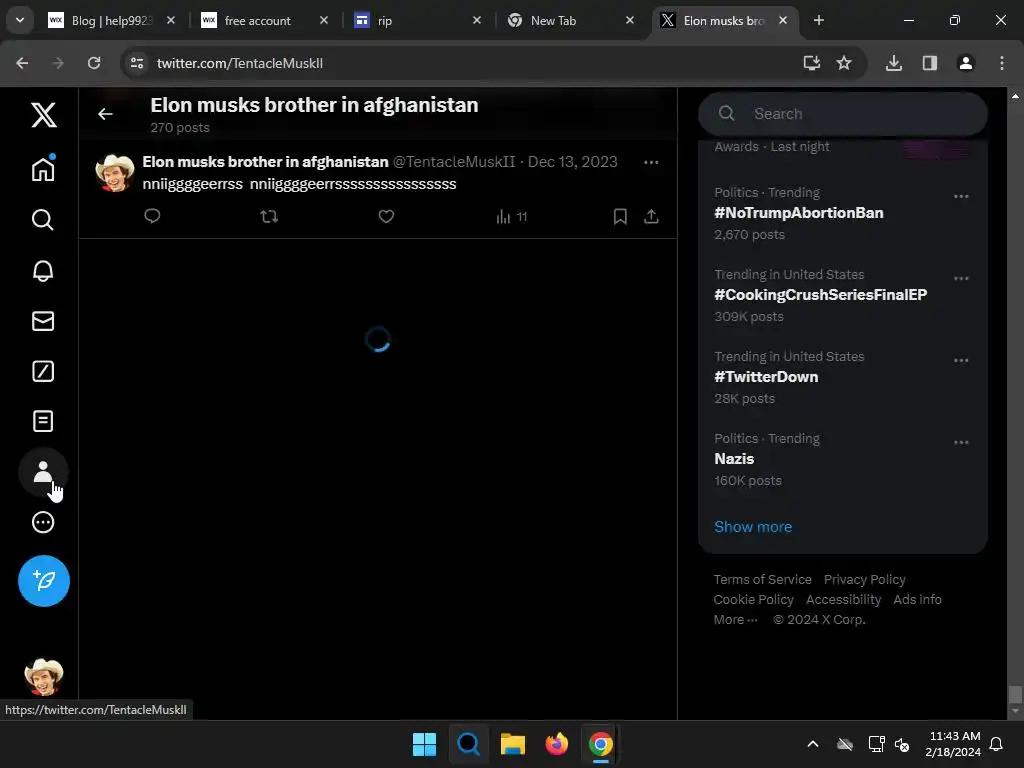Go back in browser history
The height and width of the screenshot is (768, 1024).
coord(22,63)
